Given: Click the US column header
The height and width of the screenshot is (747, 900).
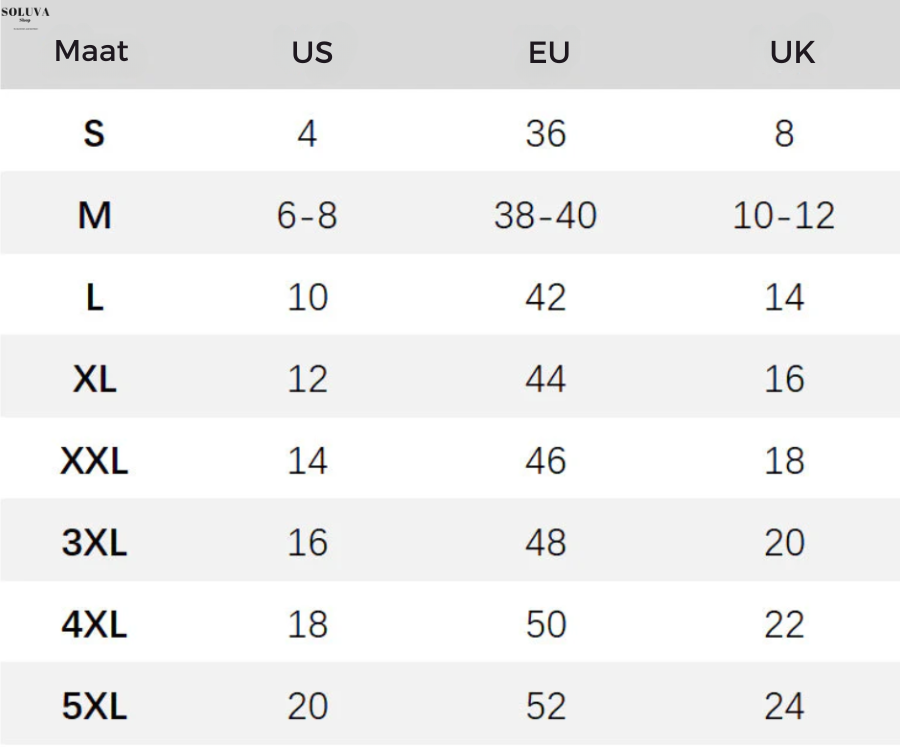Looking at the screenshot, I should (312, 52).
